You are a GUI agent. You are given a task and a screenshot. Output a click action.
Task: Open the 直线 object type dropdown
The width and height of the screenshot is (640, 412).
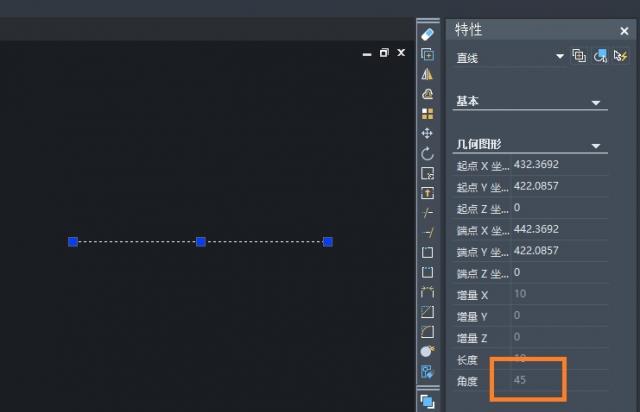coord(560,56)
